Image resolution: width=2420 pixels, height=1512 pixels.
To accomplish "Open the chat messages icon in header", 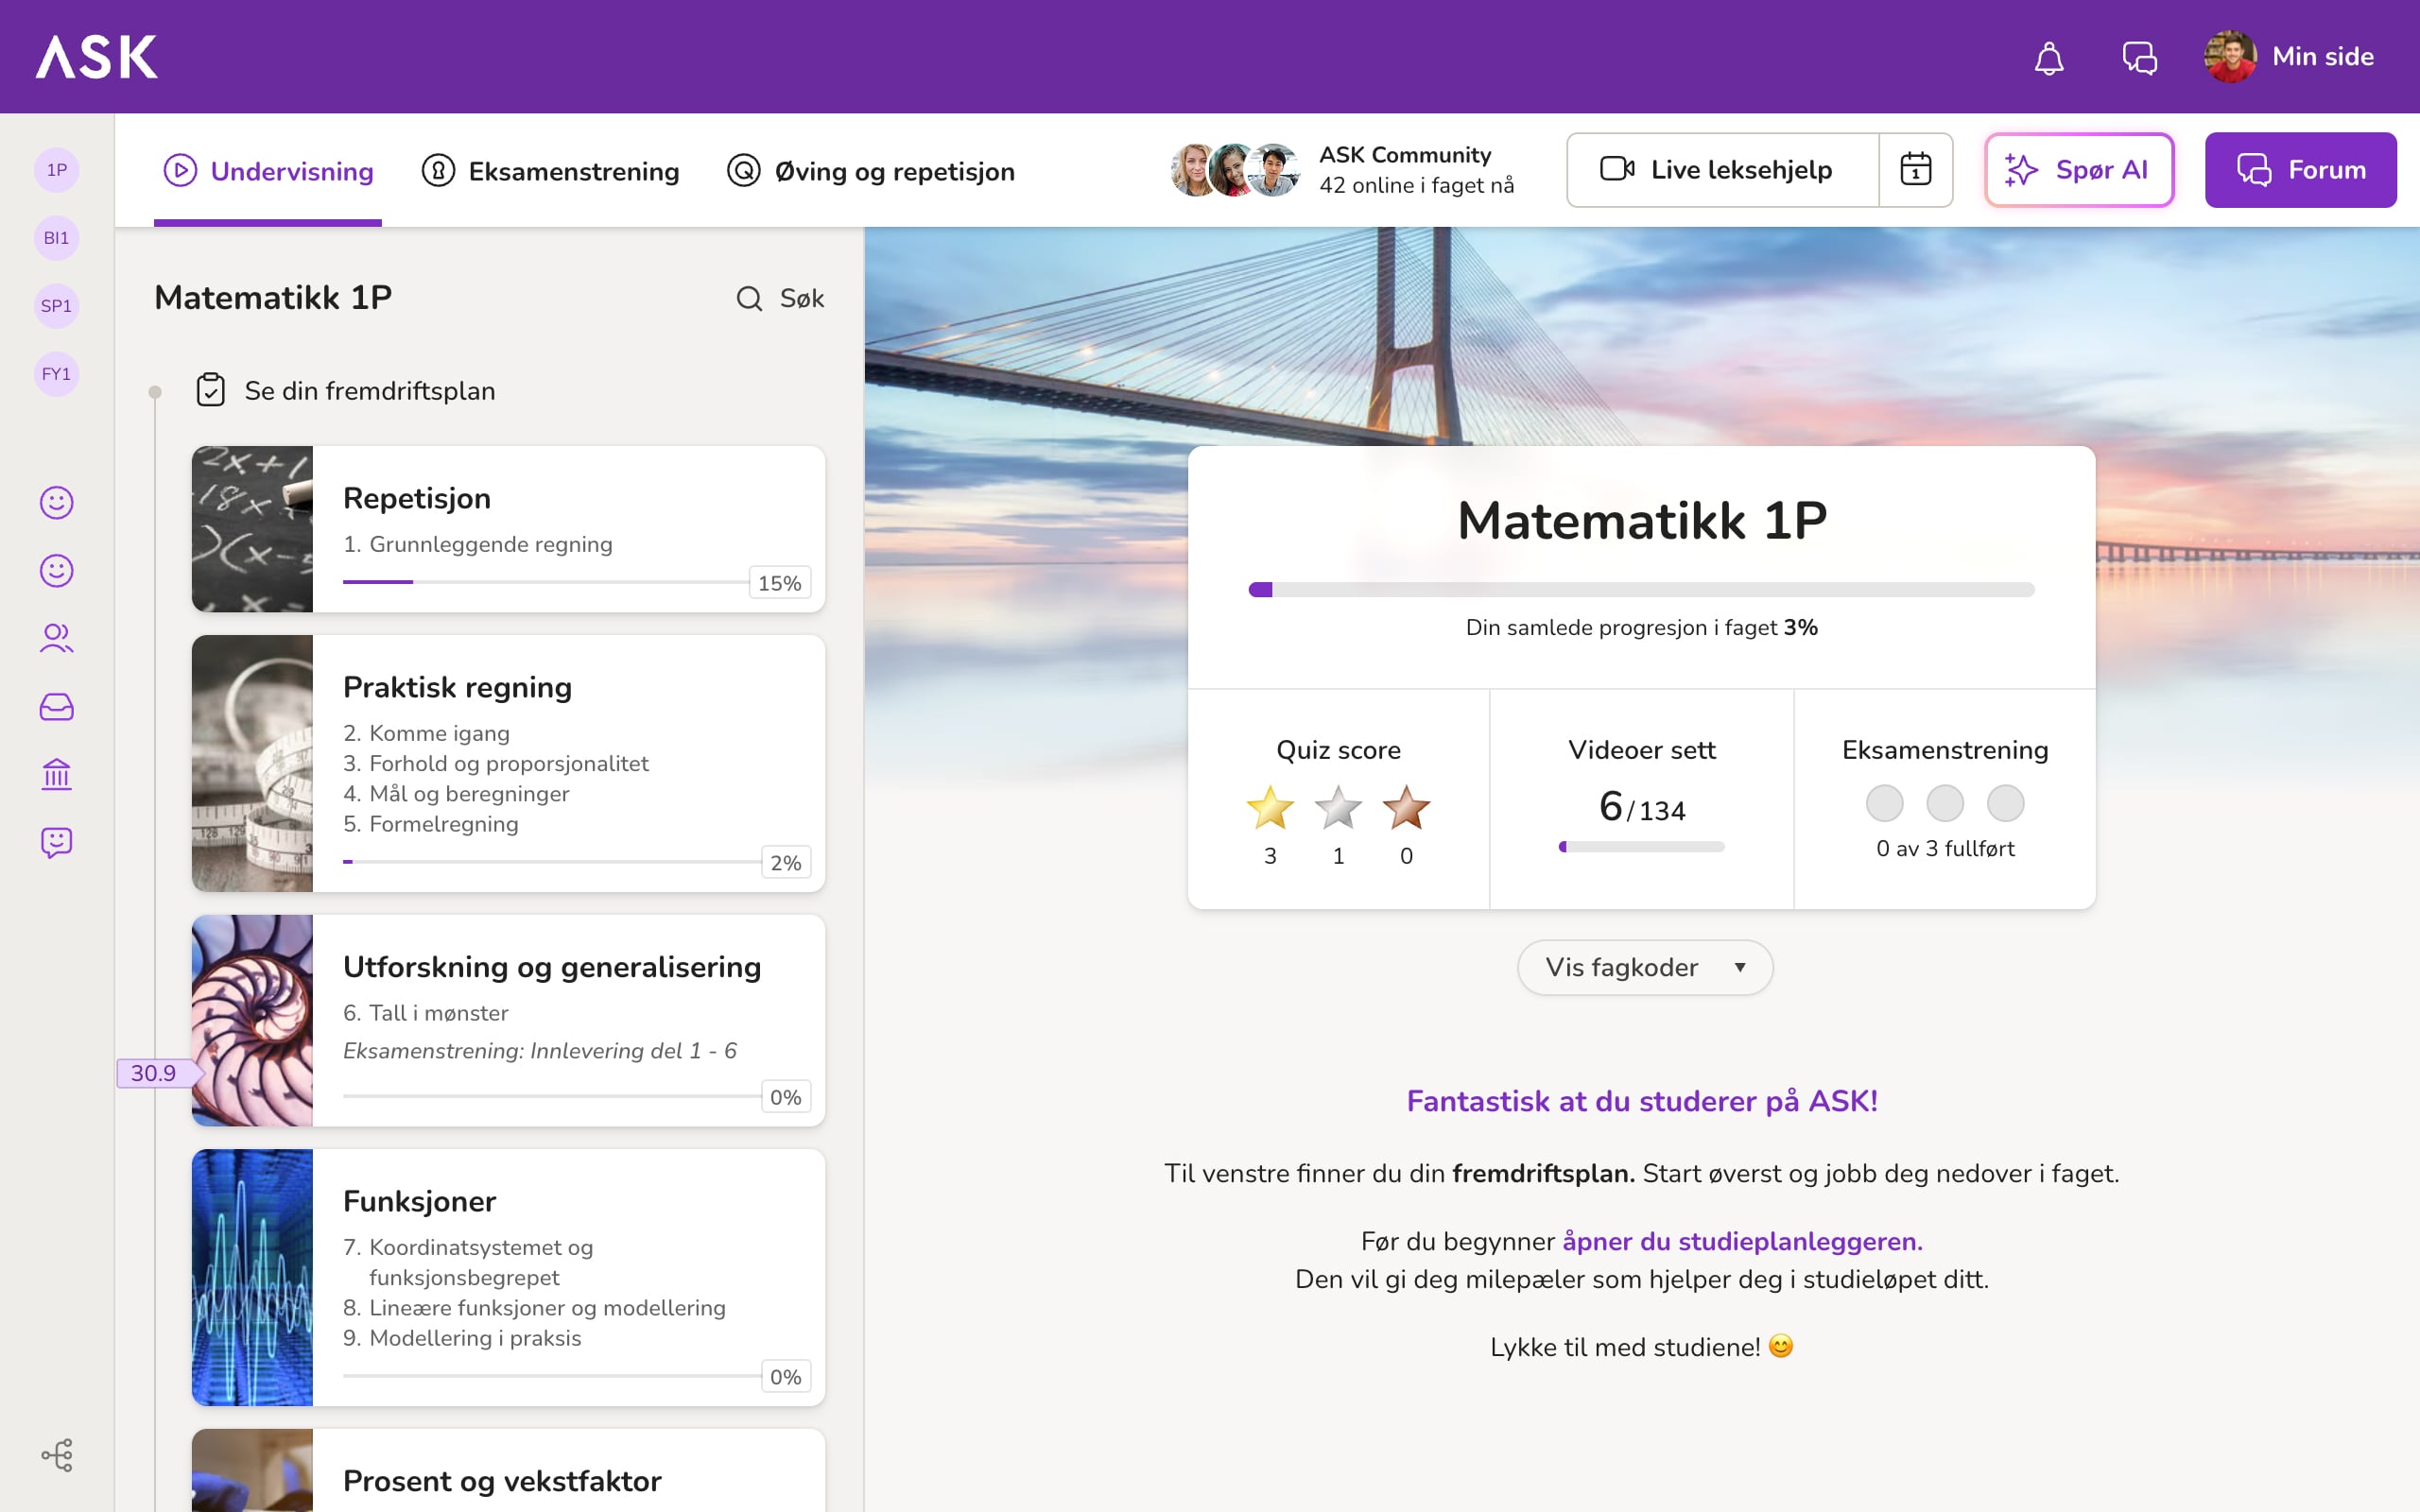I will point(2139,58).
